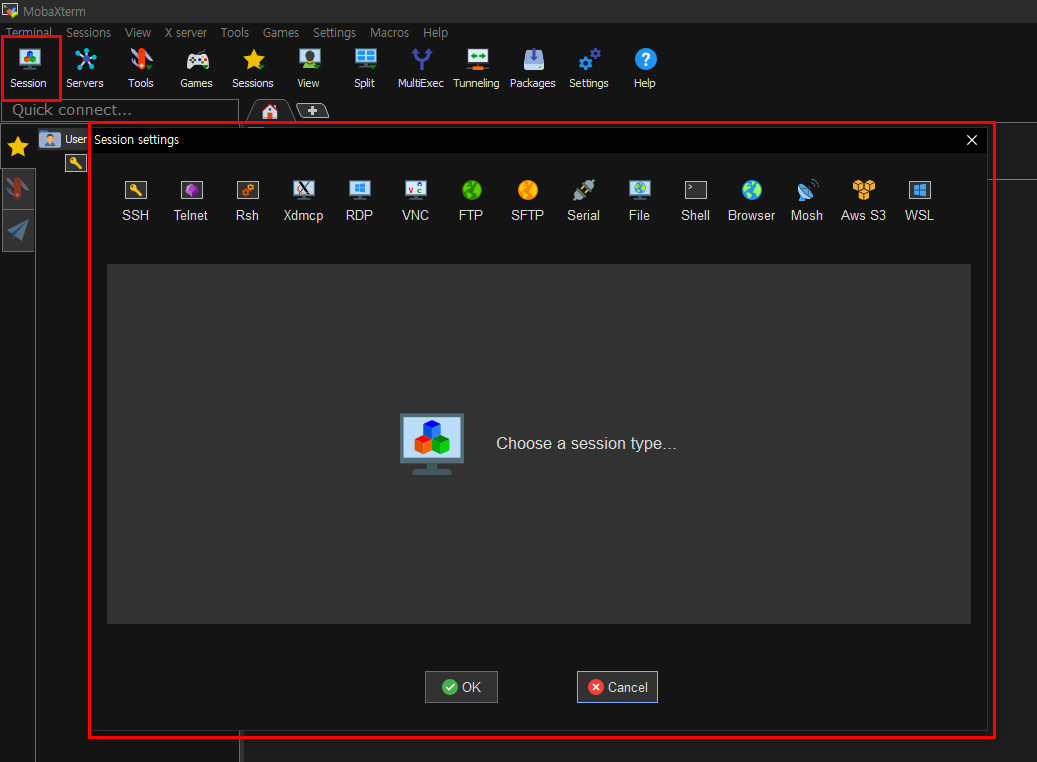Open the Sessions star toolbar icon

(x=253, y=68)
